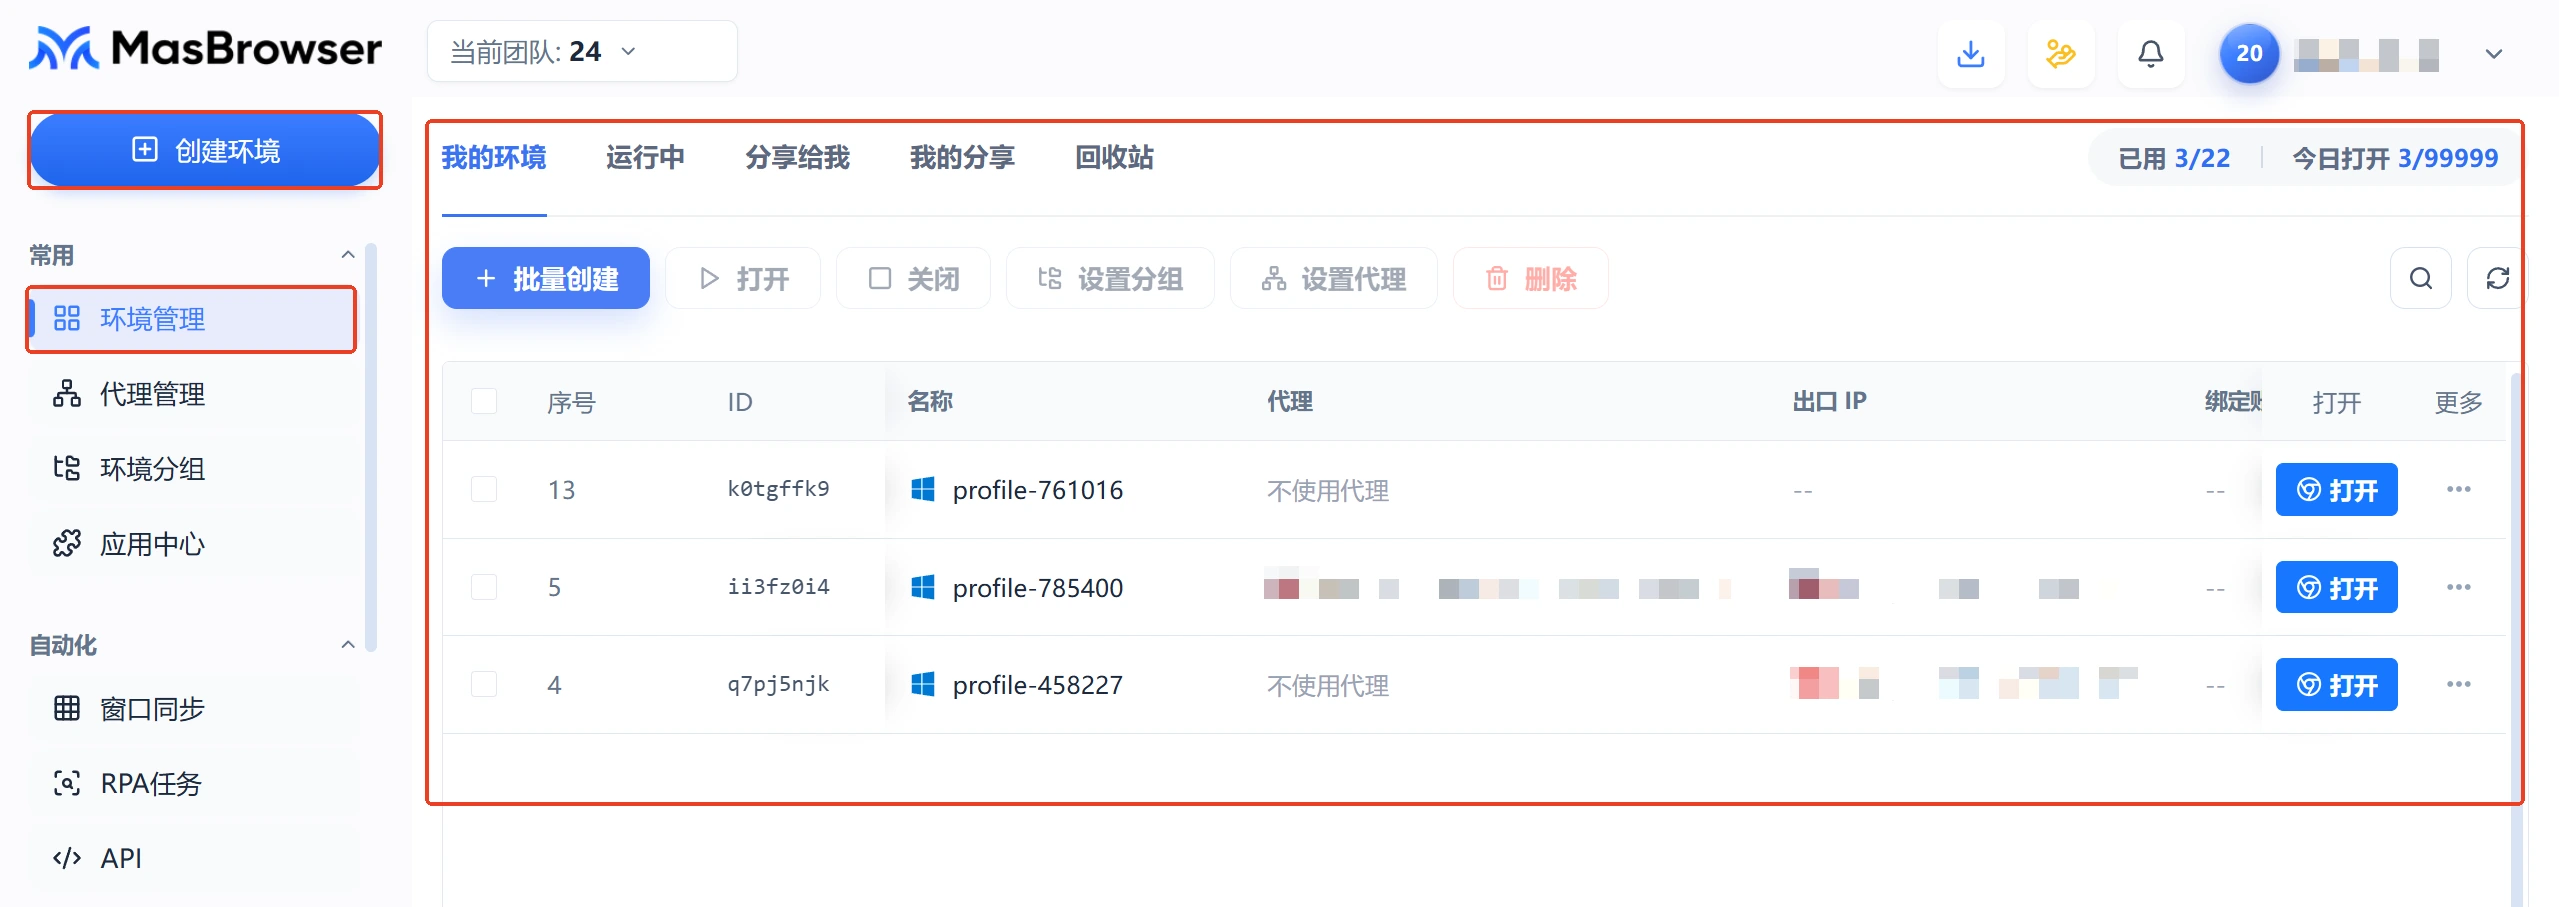Viewport: 2559px width, 907px height.
Task: Switch to the 分享给我 tab
Action: point(797,158)
